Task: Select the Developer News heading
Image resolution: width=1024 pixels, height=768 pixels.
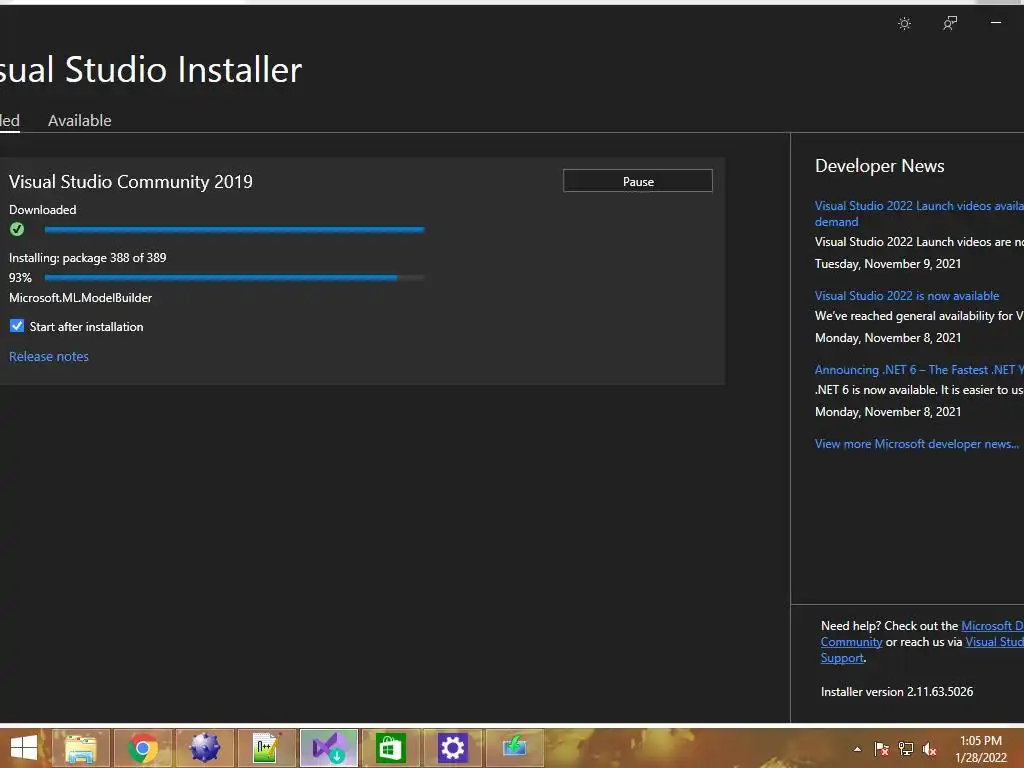Action: tap(880, 166)
